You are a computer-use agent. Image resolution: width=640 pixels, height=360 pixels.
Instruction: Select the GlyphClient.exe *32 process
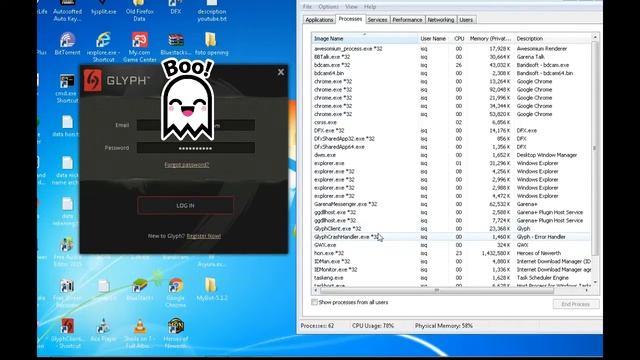click(451, 229)
